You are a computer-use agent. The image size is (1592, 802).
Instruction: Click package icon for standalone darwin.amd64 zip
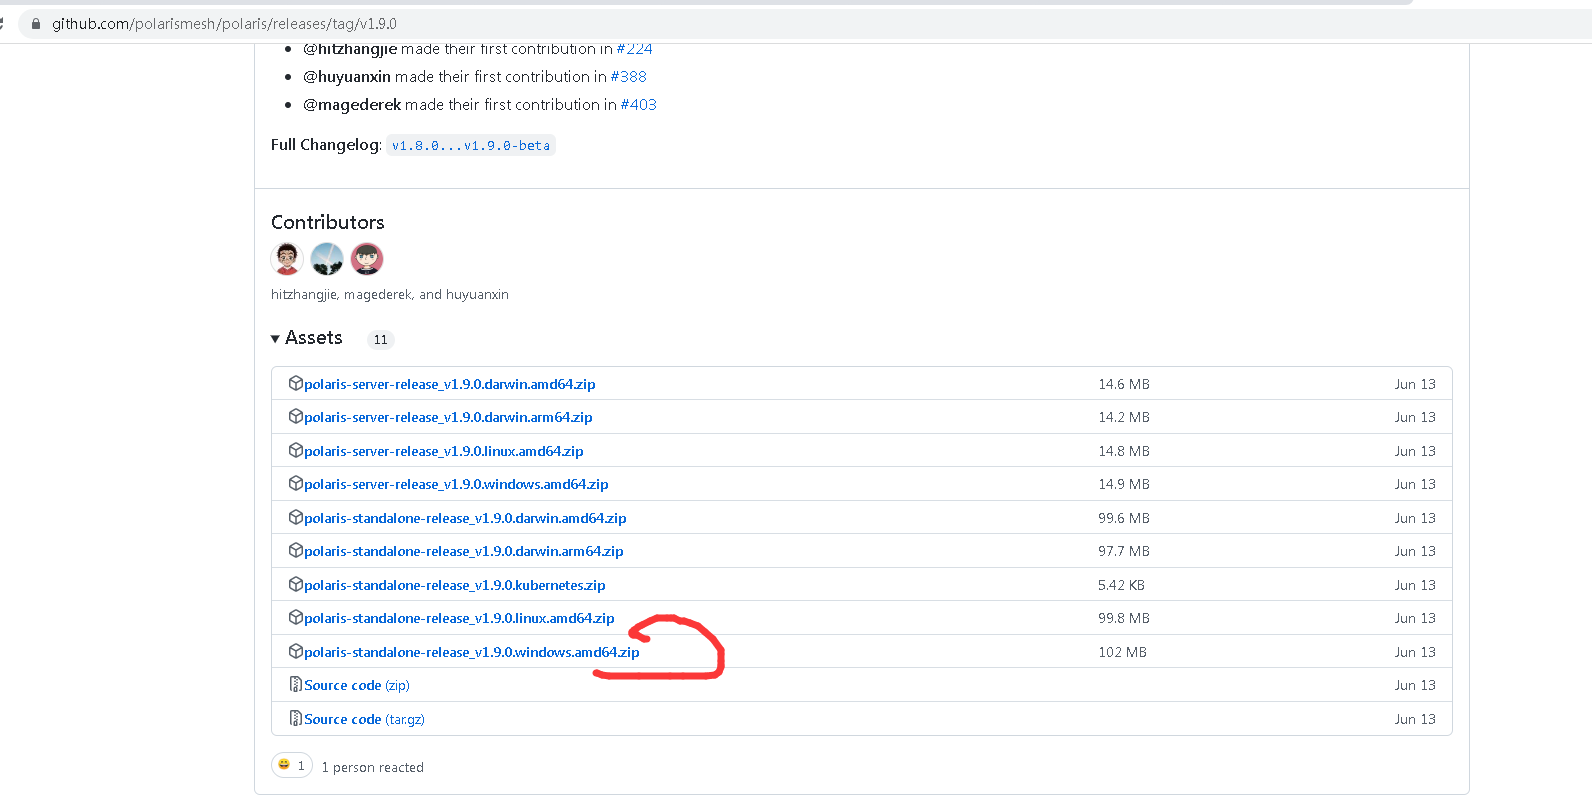296,517
